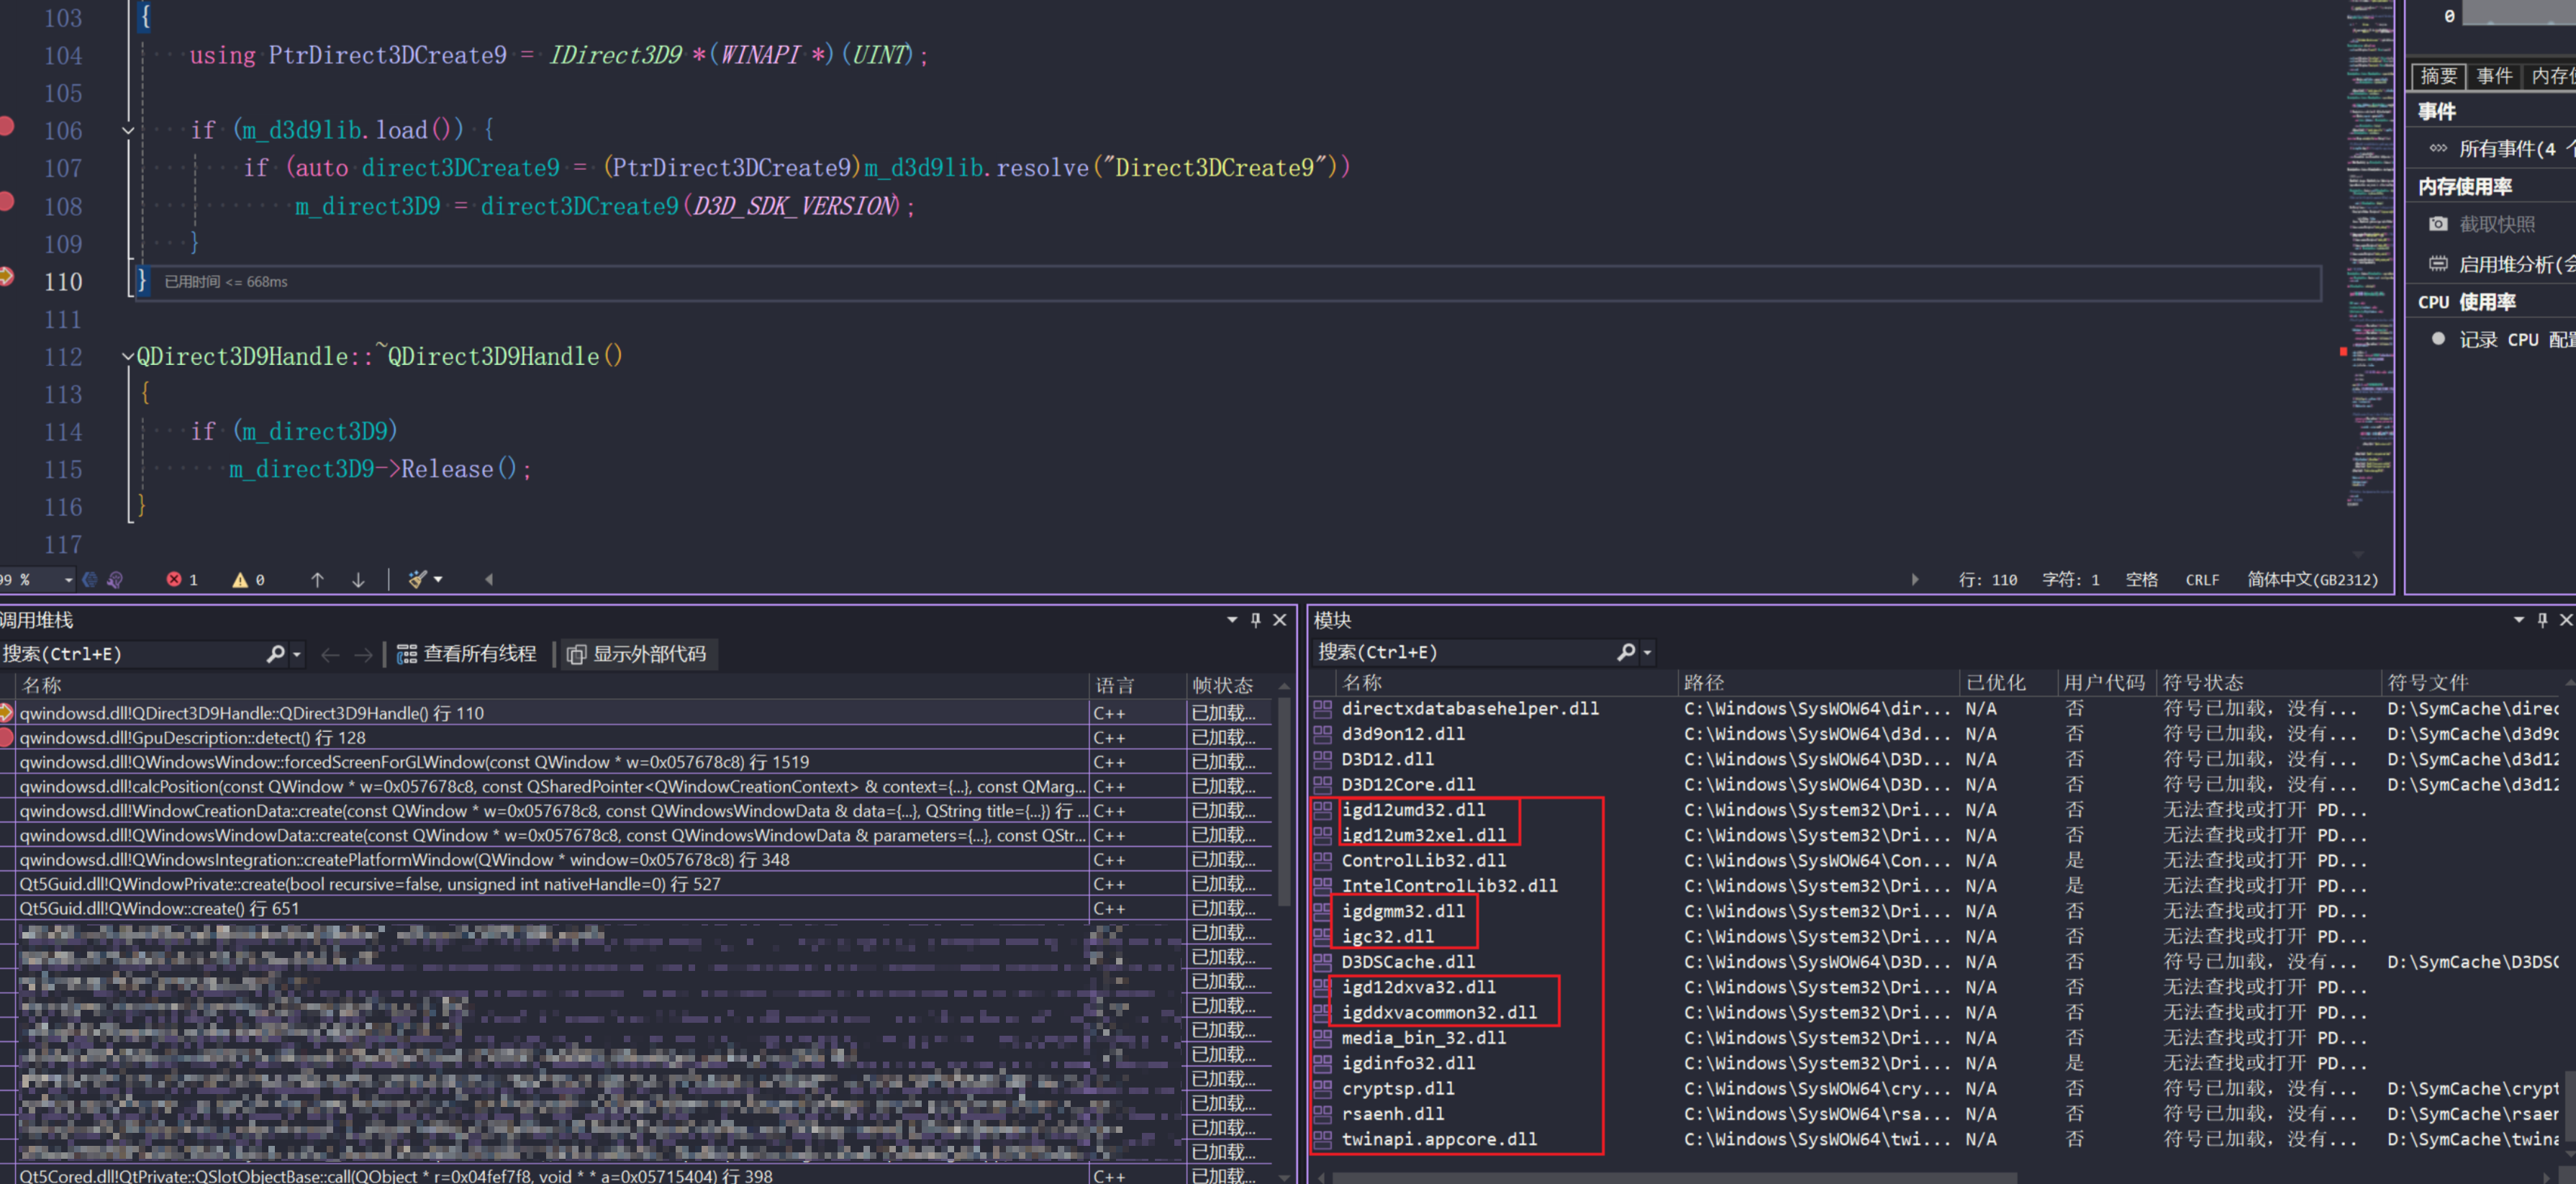Click the call stack search magnifier icon

(275, 654)
